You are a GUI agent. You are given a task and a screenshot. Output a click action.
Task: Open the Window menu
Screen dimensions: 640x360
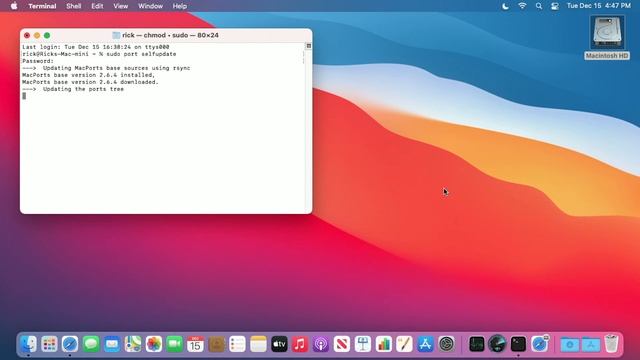tap(150, 6)
